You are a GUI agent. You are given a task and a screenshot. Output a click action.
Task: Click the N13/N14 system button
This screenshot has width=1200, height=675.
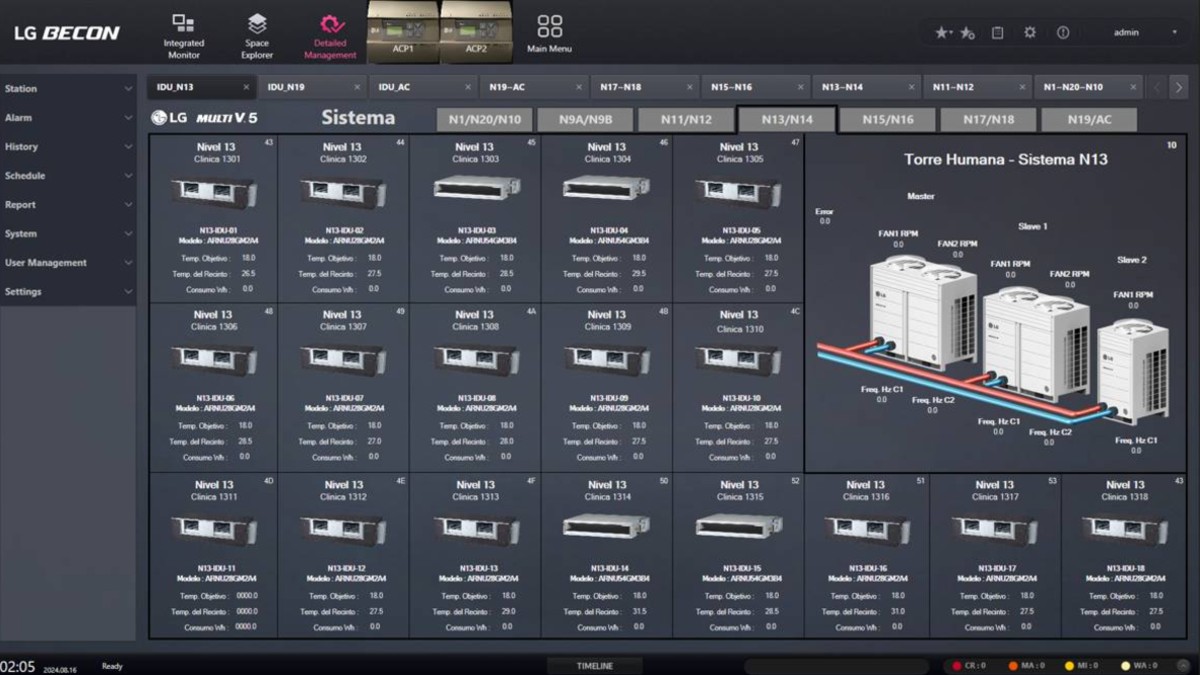[787, 120]
